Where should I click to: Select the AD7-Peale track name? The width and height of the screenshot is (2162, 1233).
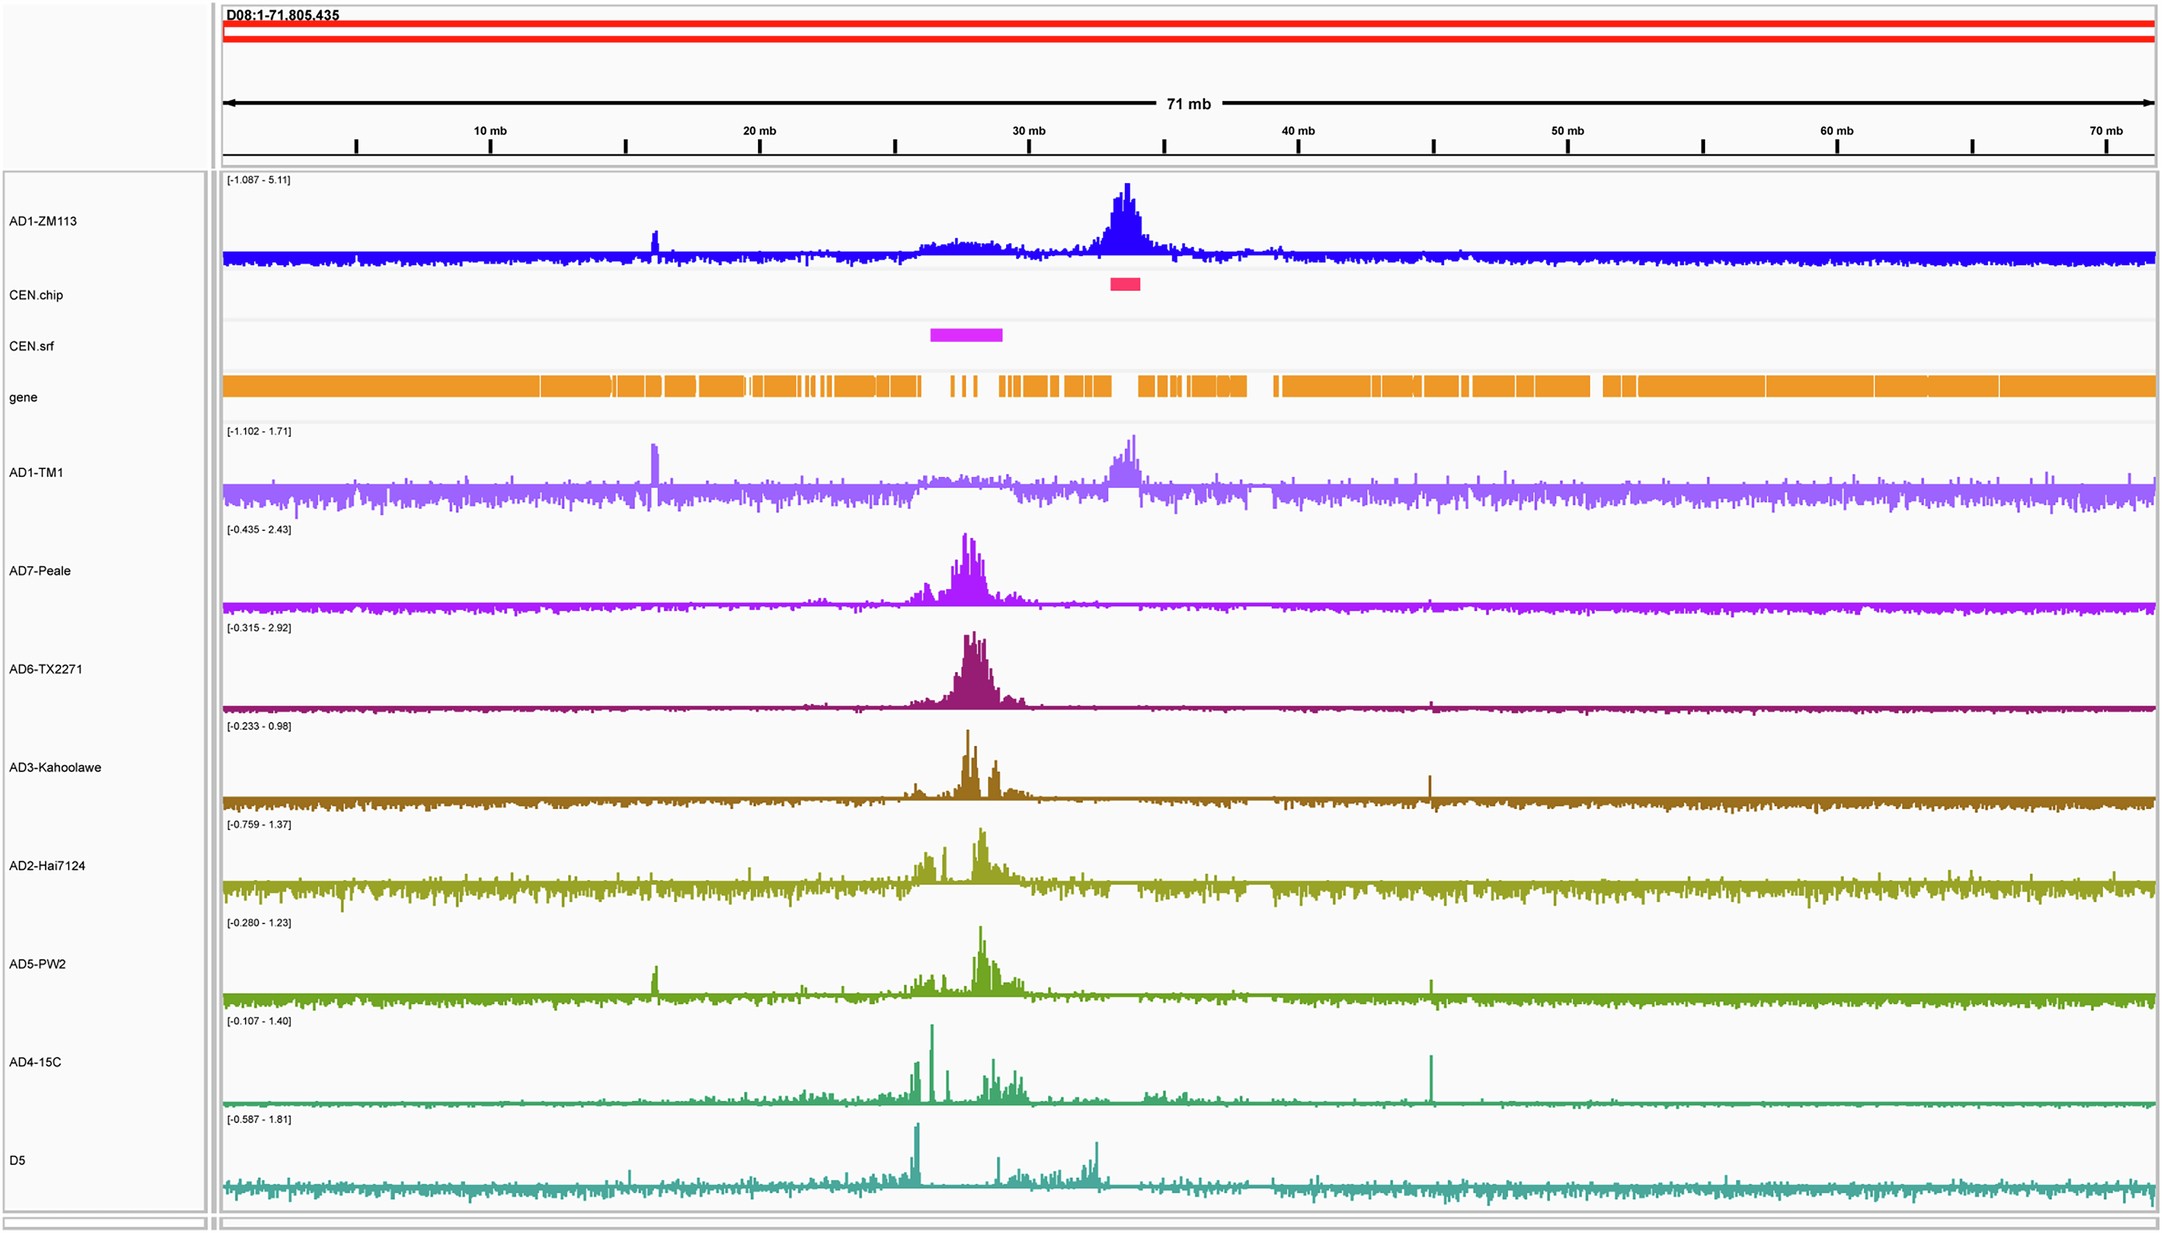click(x=40, y=571)
